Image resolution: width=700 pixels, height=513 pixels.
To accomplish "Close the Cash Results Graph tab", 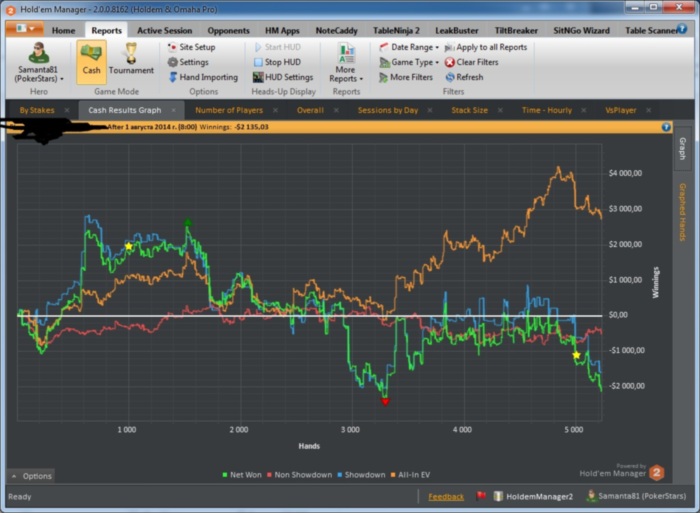I will click(174, 110).
